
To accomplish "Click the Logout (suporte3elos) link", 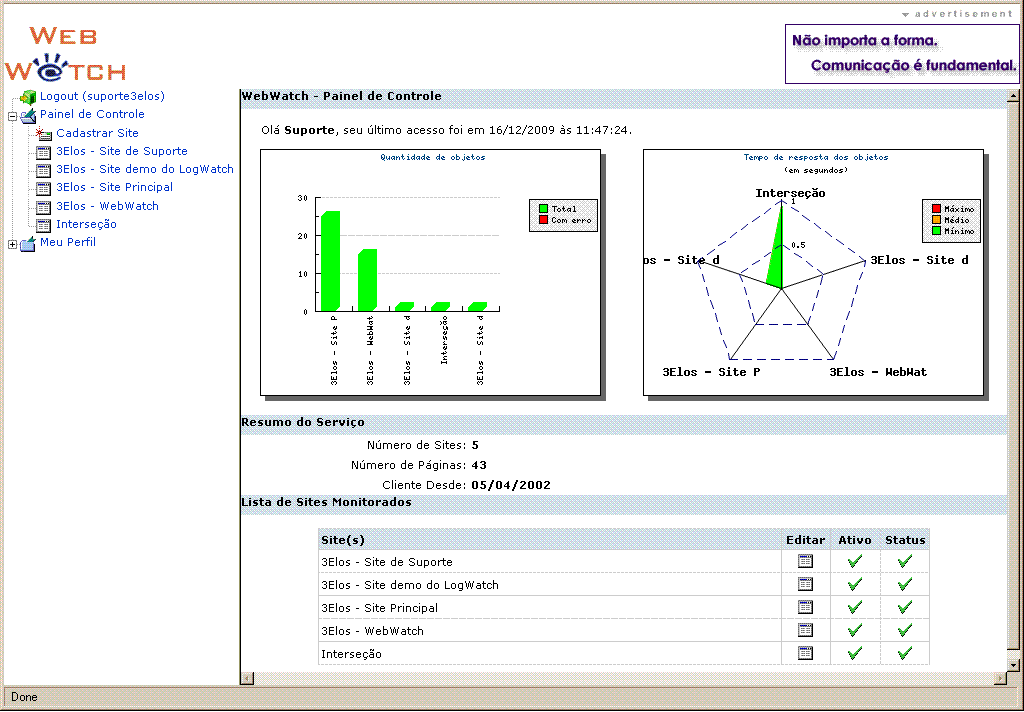I will click(102, 96).
